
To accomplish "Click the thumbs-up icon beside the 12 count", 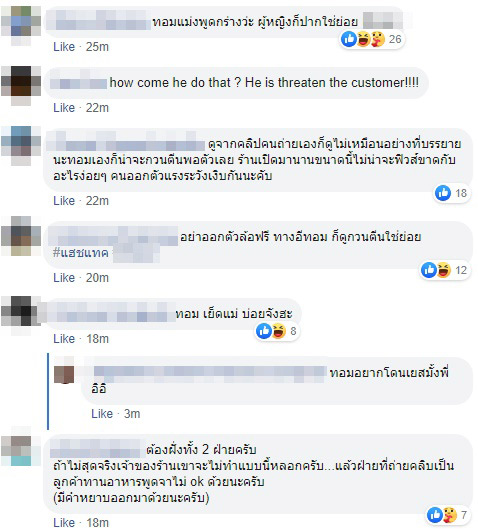I will (429, 270).
